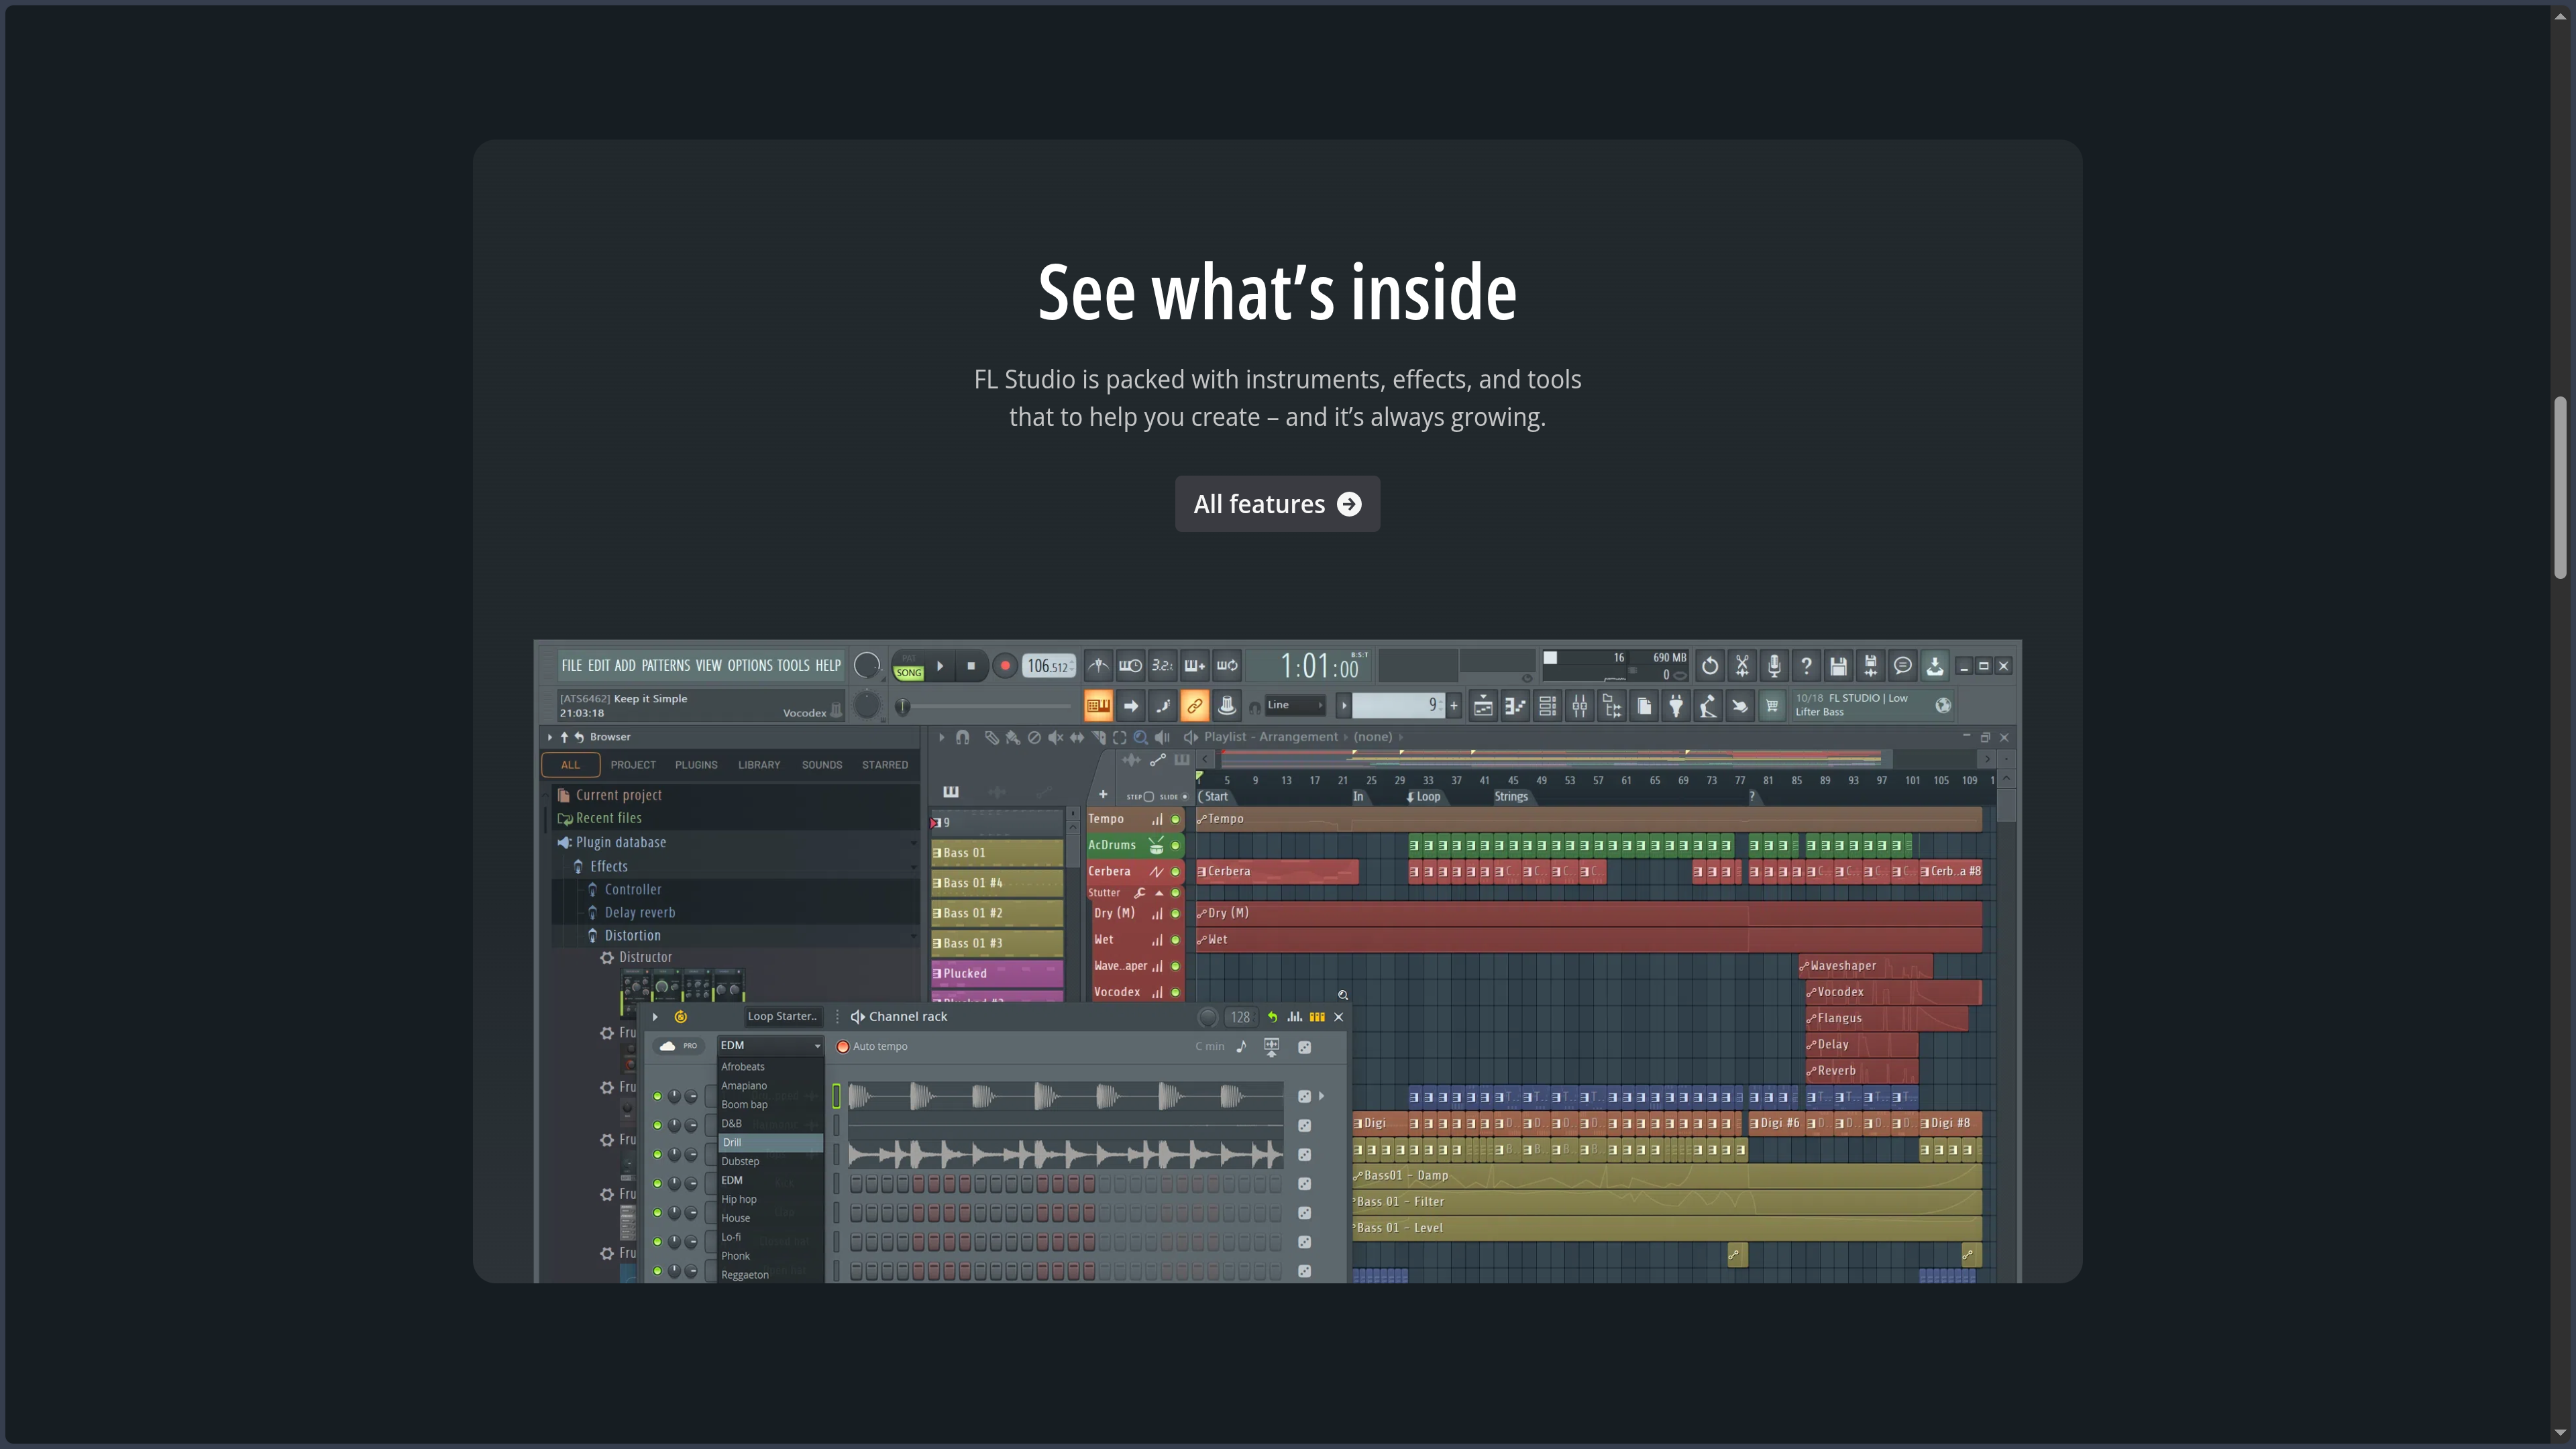The height and width of the screenshot is (1449, 2576).
Task: Toggle the red Auto tempo button
Action: 843,1047
